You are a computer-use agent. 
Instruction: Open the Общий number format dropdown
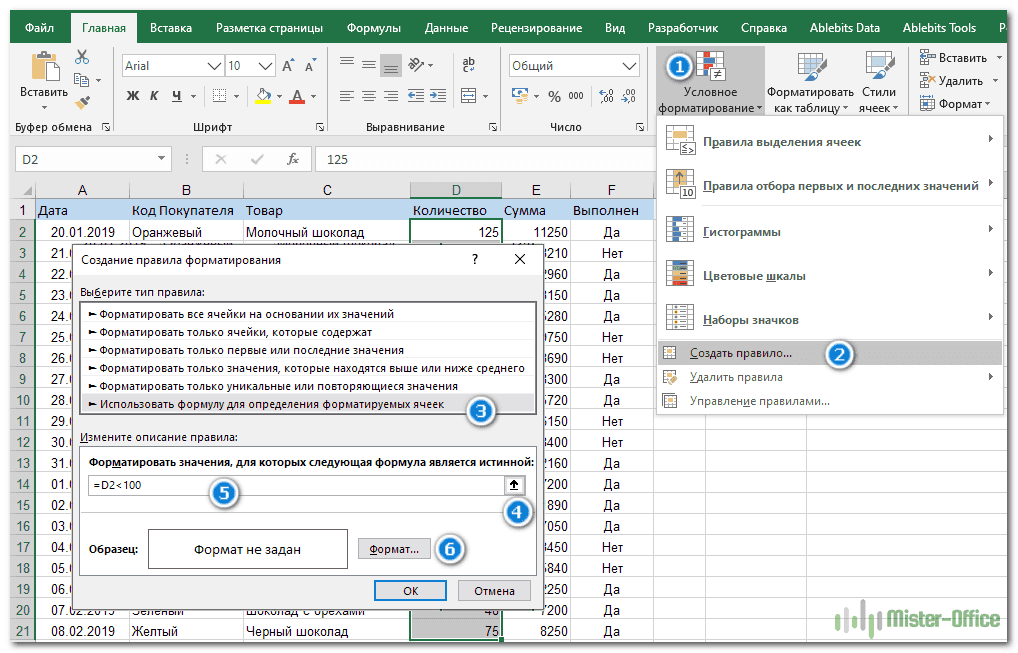(x=627, y=66)
